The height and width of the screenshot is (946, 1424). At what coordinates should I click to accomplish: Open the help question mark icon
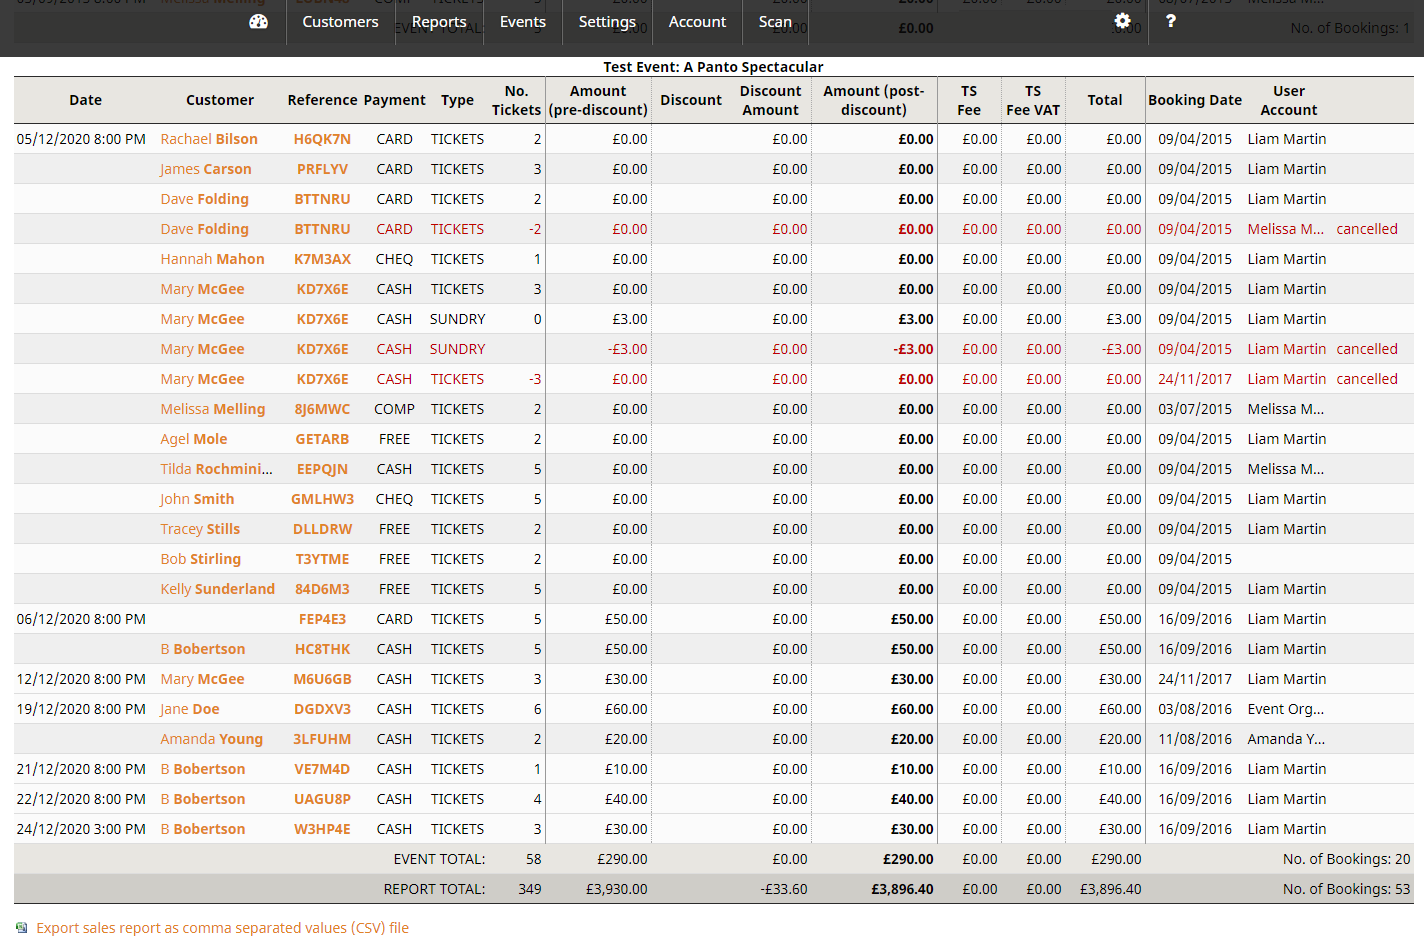1171,20
